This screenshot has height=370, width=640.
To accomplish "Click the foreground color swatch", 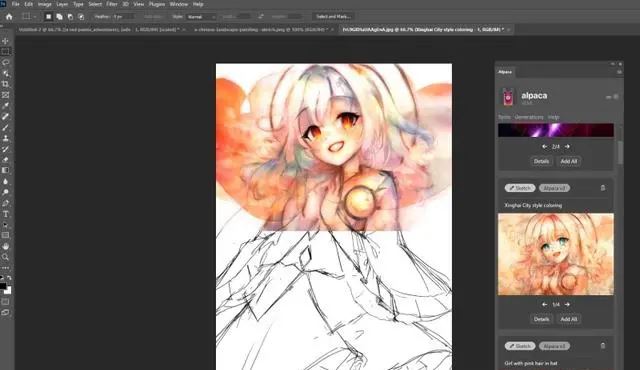I will pos(3,286).
